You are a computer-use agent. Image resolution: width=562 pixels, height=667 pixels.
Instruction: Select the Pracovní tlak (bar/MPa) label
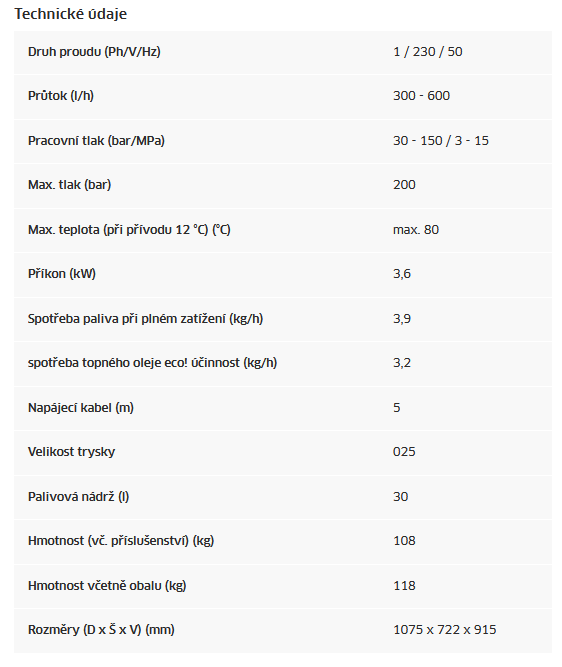click(96, 141)
